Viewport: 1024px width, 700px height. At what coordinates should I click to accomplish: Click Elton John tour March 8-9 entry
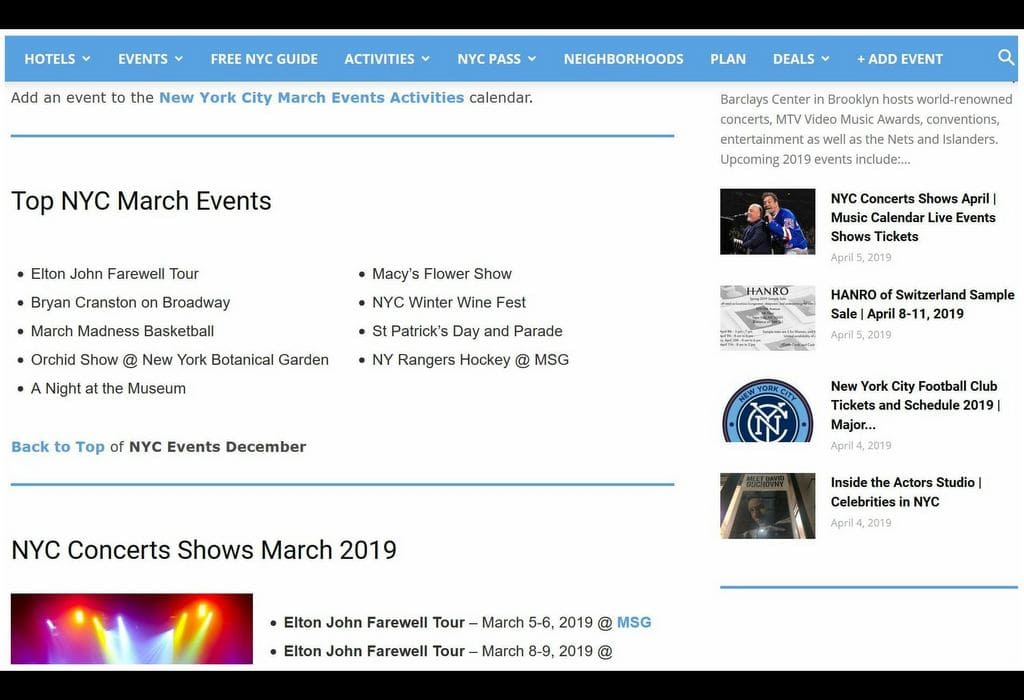448,651
